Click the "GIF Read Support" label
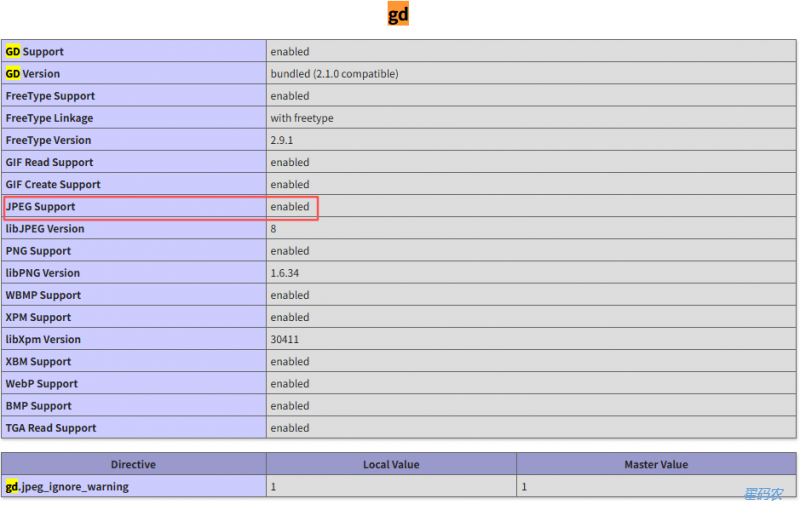Screen dimensions: 800x510 49,162
